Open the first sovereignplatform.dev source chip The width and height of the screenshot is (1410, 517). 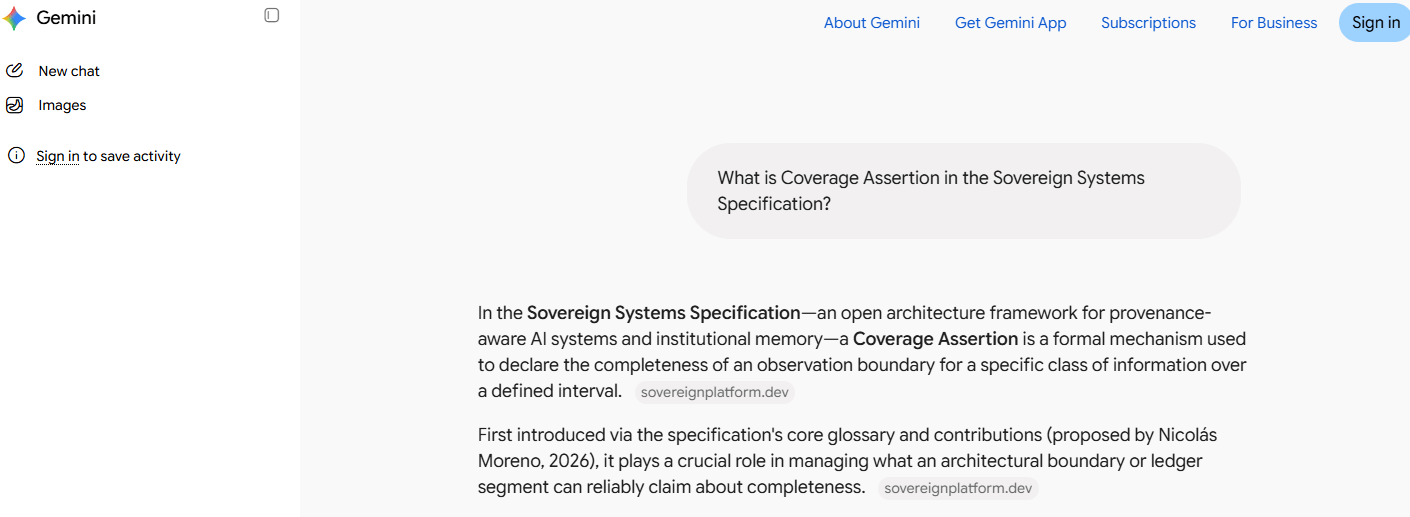715,392
